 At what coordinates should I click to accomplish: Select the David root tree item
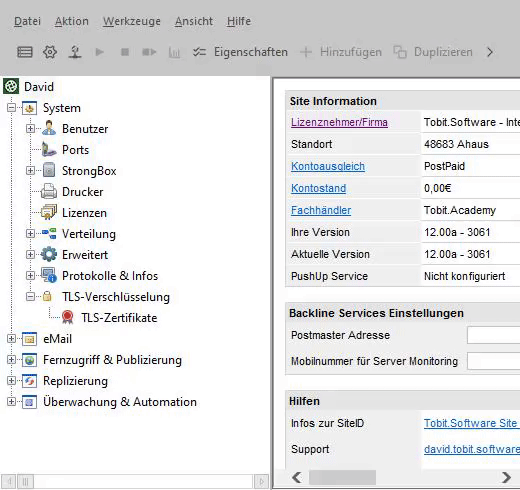coord(39,87)
